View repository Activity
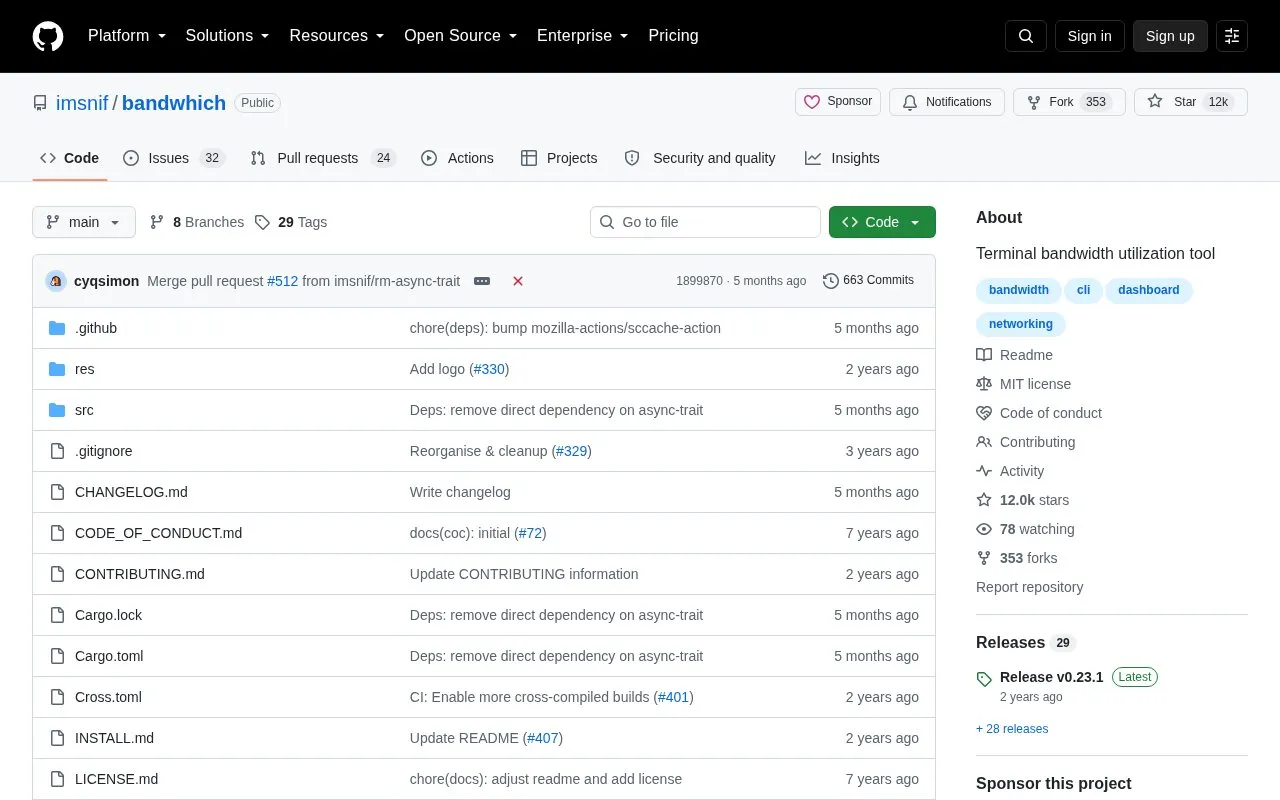This screenshot has height=800, width=1280. coord(1010,471)
